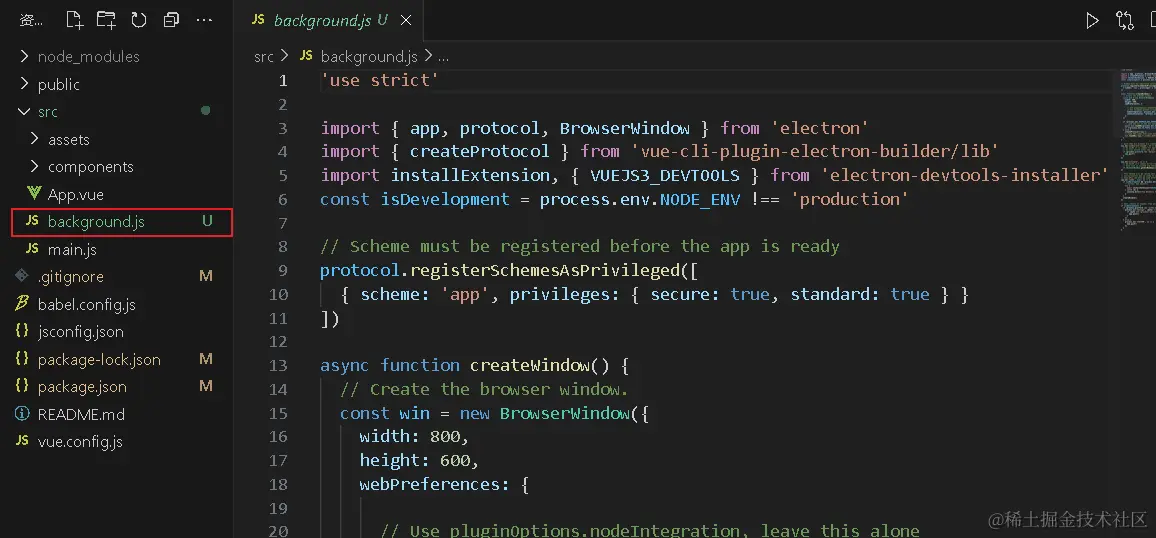The height and width of the screenshot is (538, 1156).
Task: Select background.js in the file tree
Action: 122,222
